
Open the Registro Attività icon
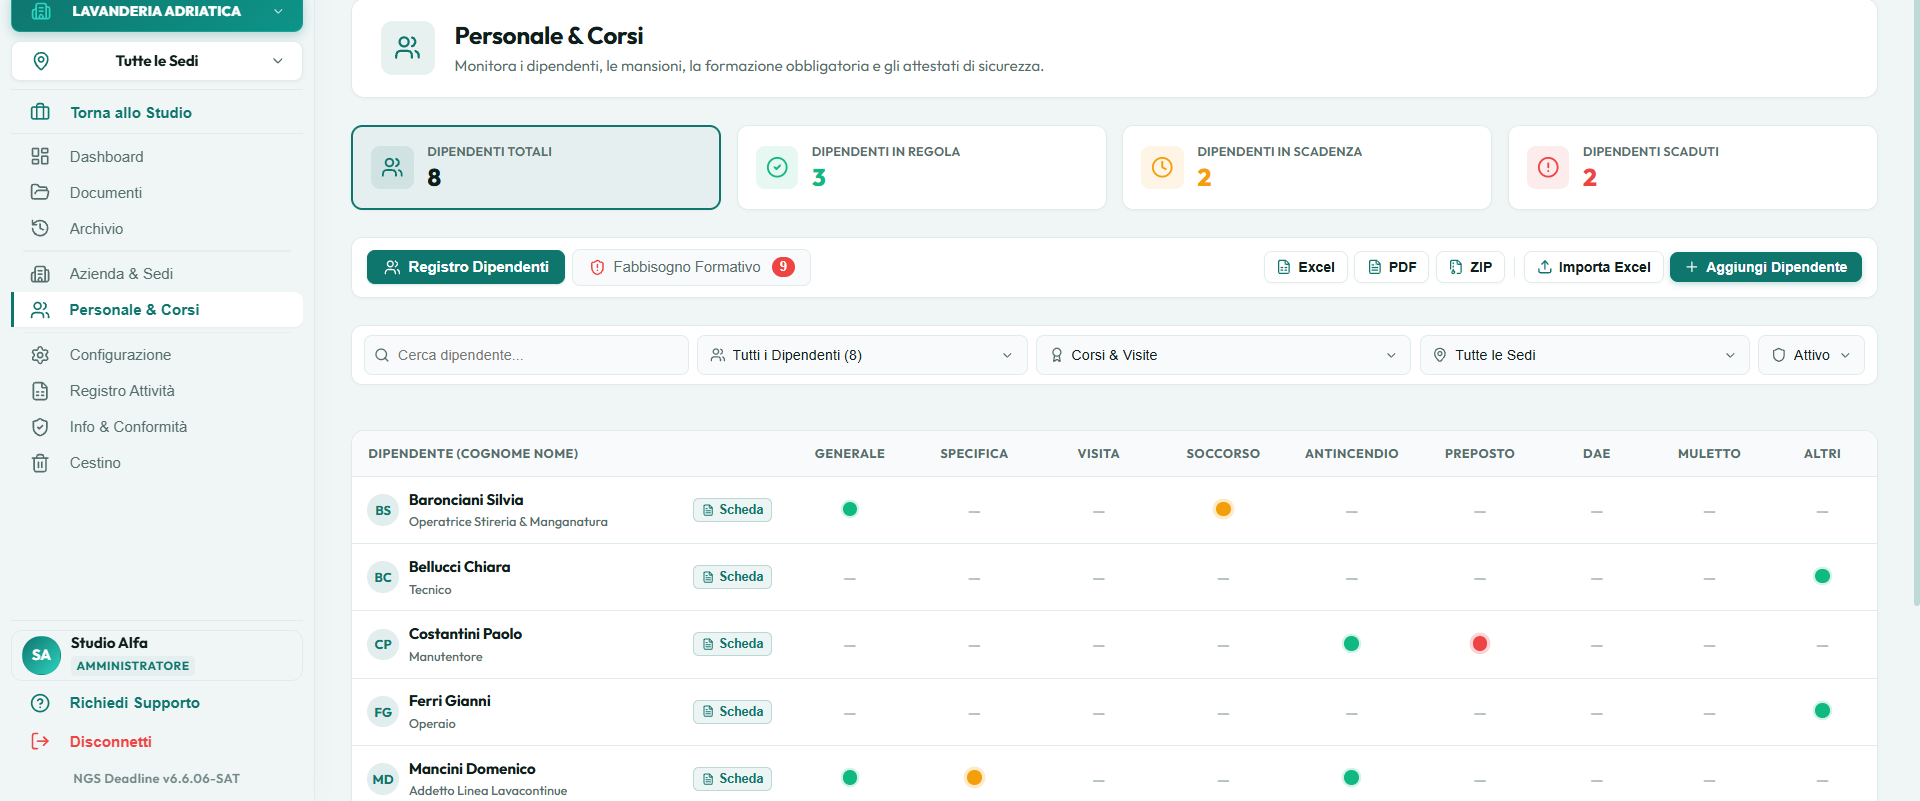(x=40, y=390)
